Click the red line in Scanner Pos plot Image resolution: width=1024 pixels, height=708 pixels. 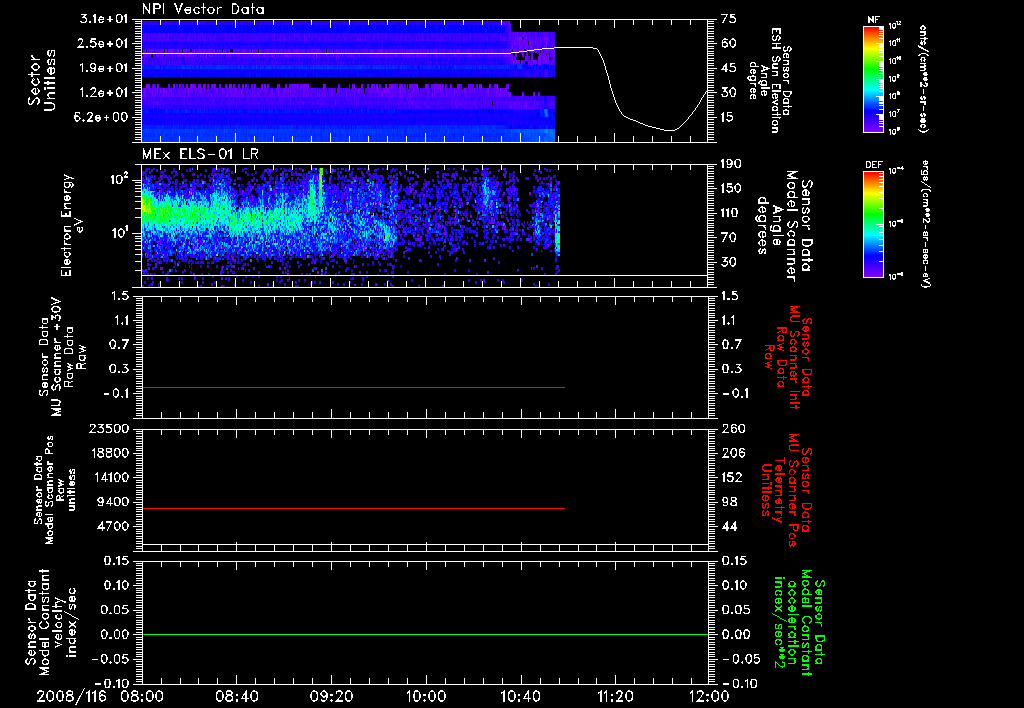point(353,508)
